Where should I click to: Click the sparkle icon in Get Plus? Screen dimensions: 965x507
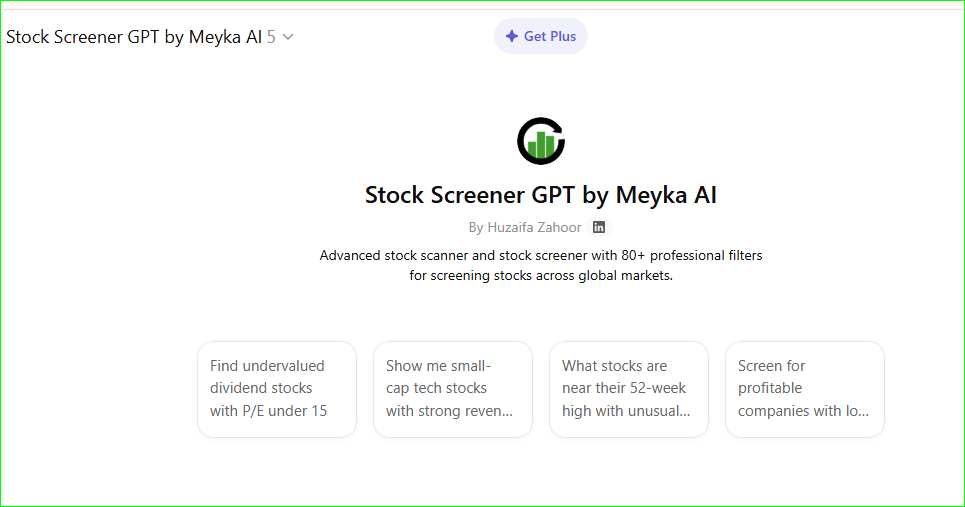[x=511, y=36]
